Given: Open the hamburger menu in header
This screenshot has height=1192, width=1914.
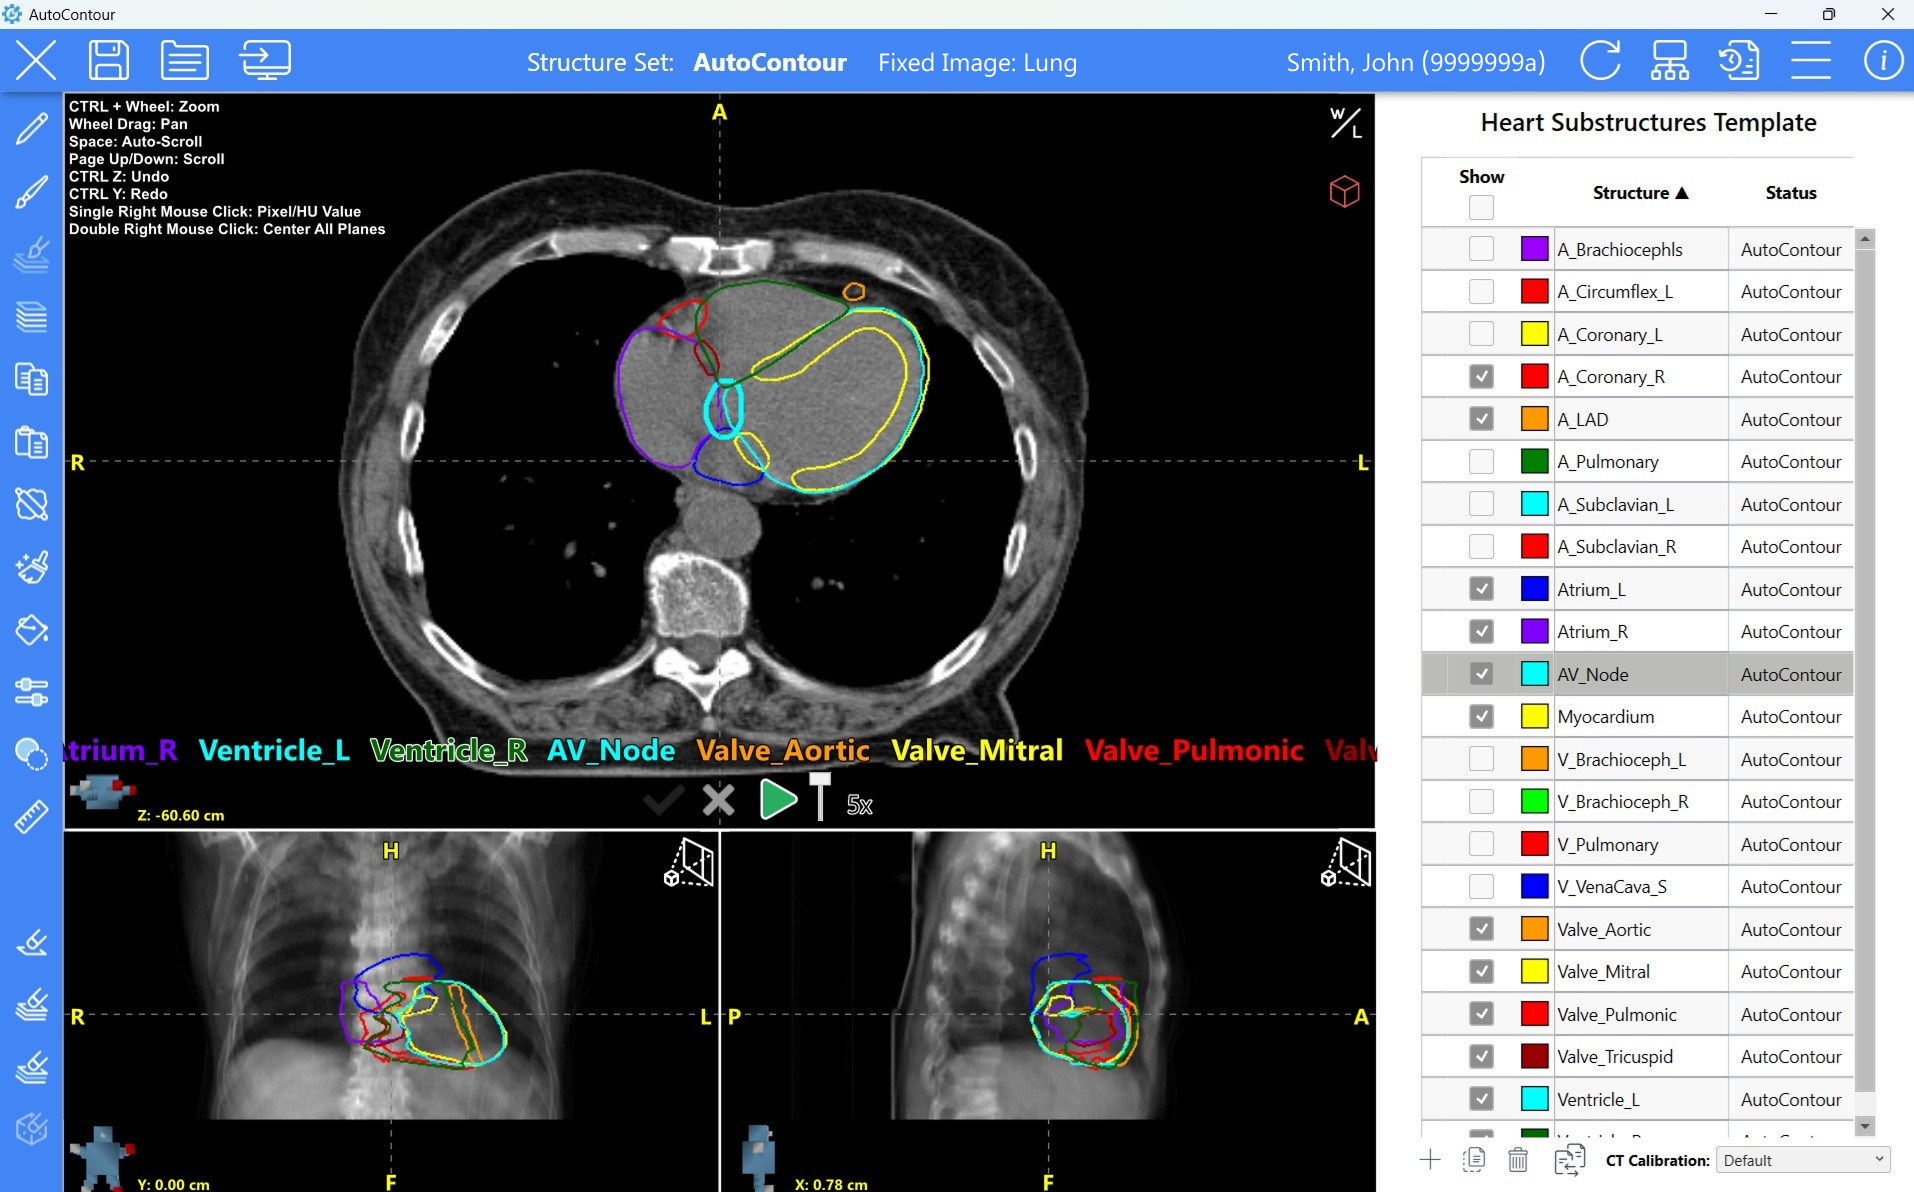Looking at the screenshot, I should 1810,61.
